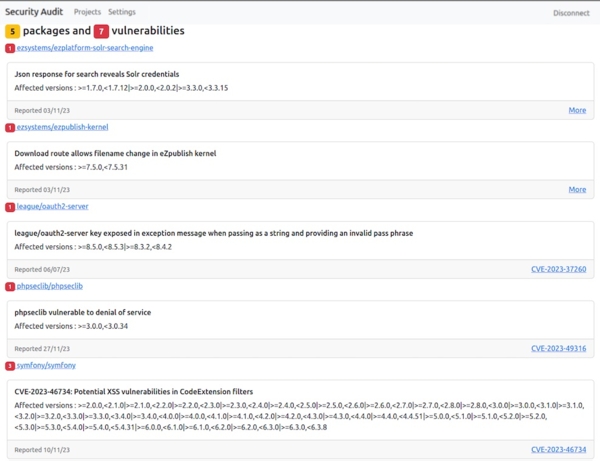
Task: Open the Projects menu item
Action: (87, 12)
